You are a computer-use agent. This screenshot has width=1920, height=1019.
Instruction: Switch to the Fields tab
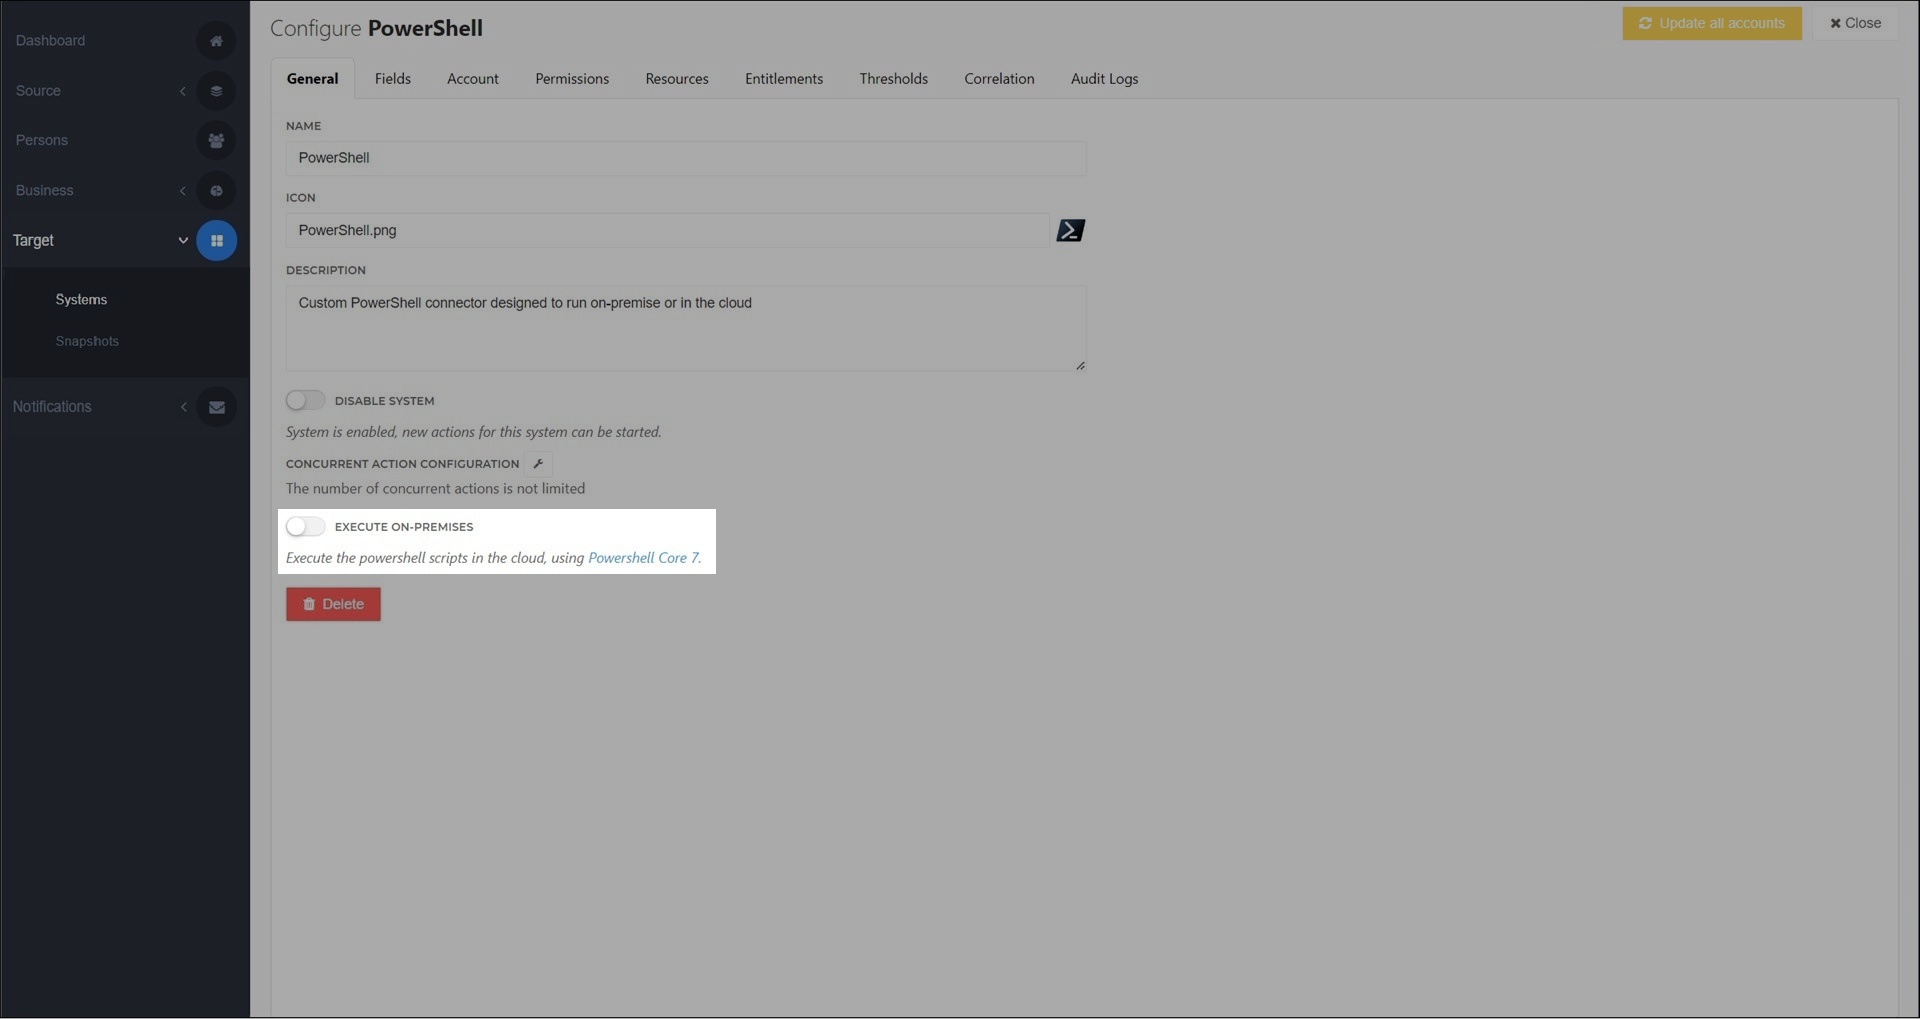(392, 79)
